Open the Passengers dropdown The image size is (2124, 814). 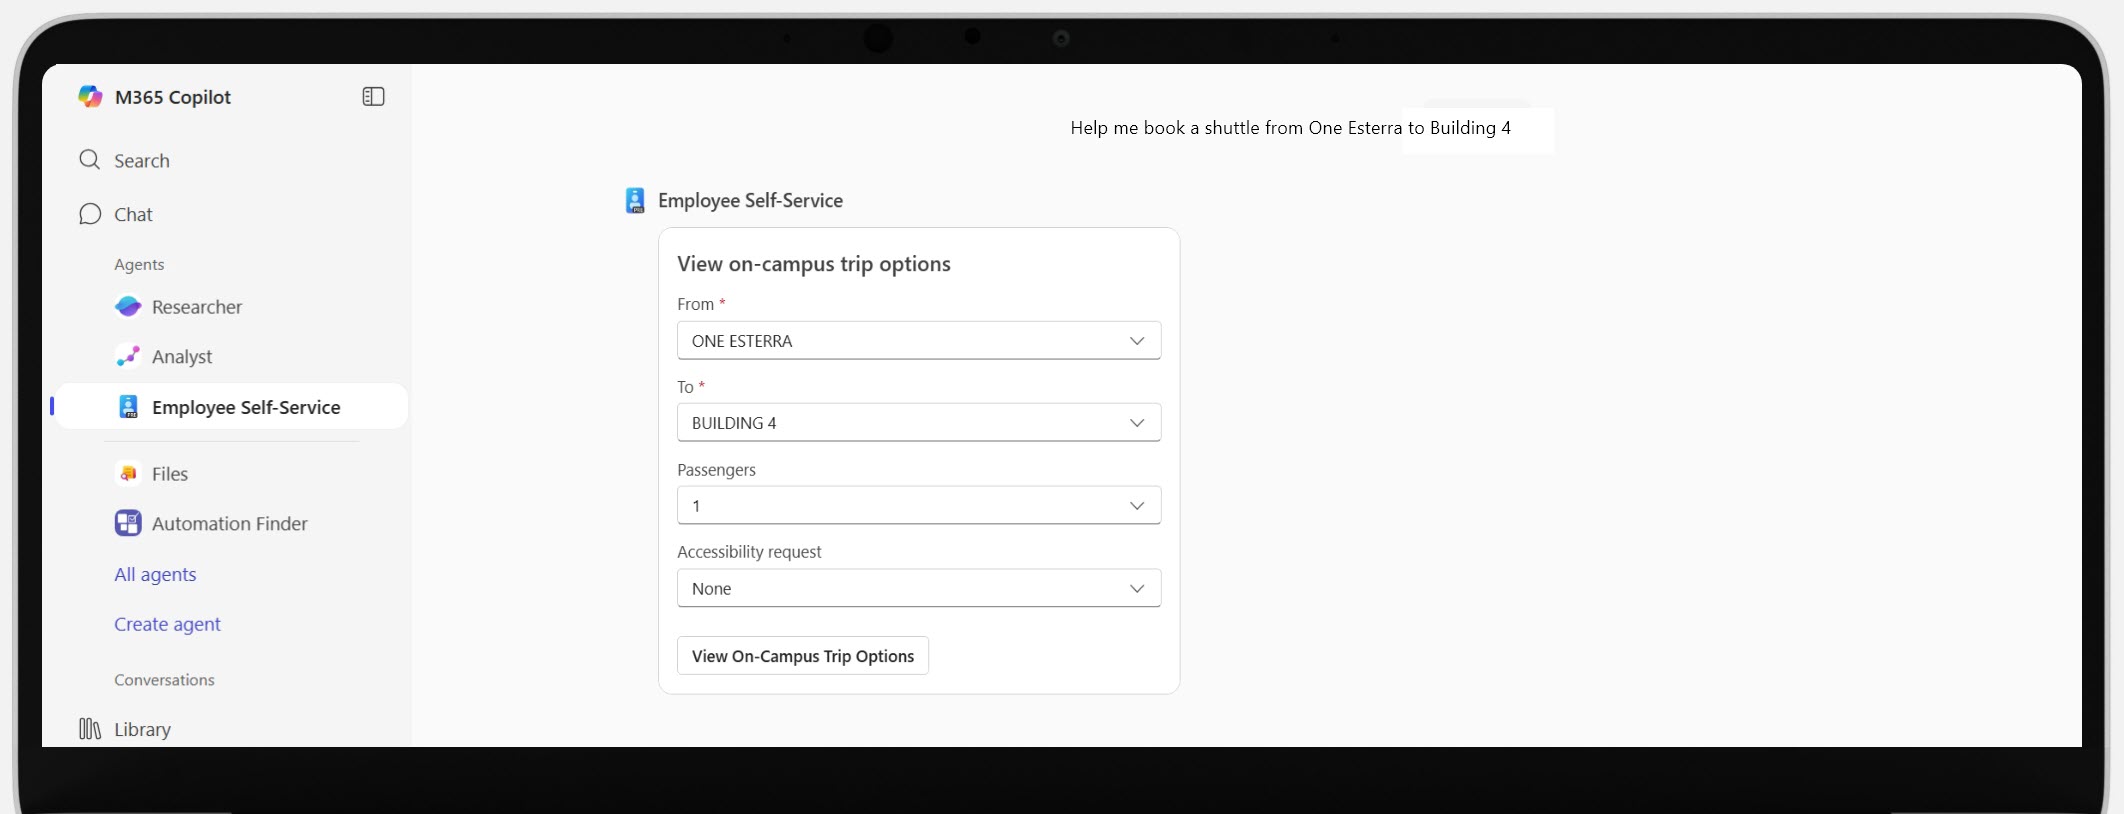919,505
